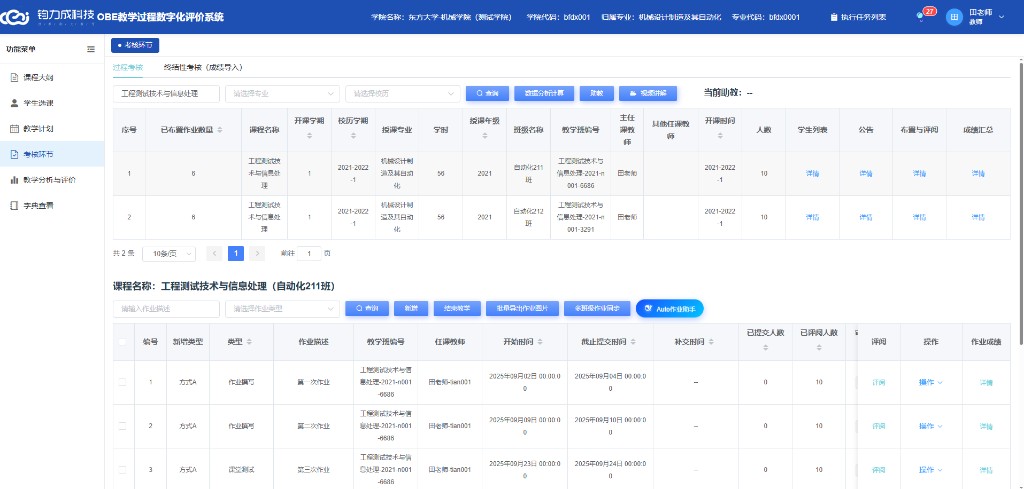
Task: Launch the Auto作业助手 button
Action: click(x=669, y=308)
